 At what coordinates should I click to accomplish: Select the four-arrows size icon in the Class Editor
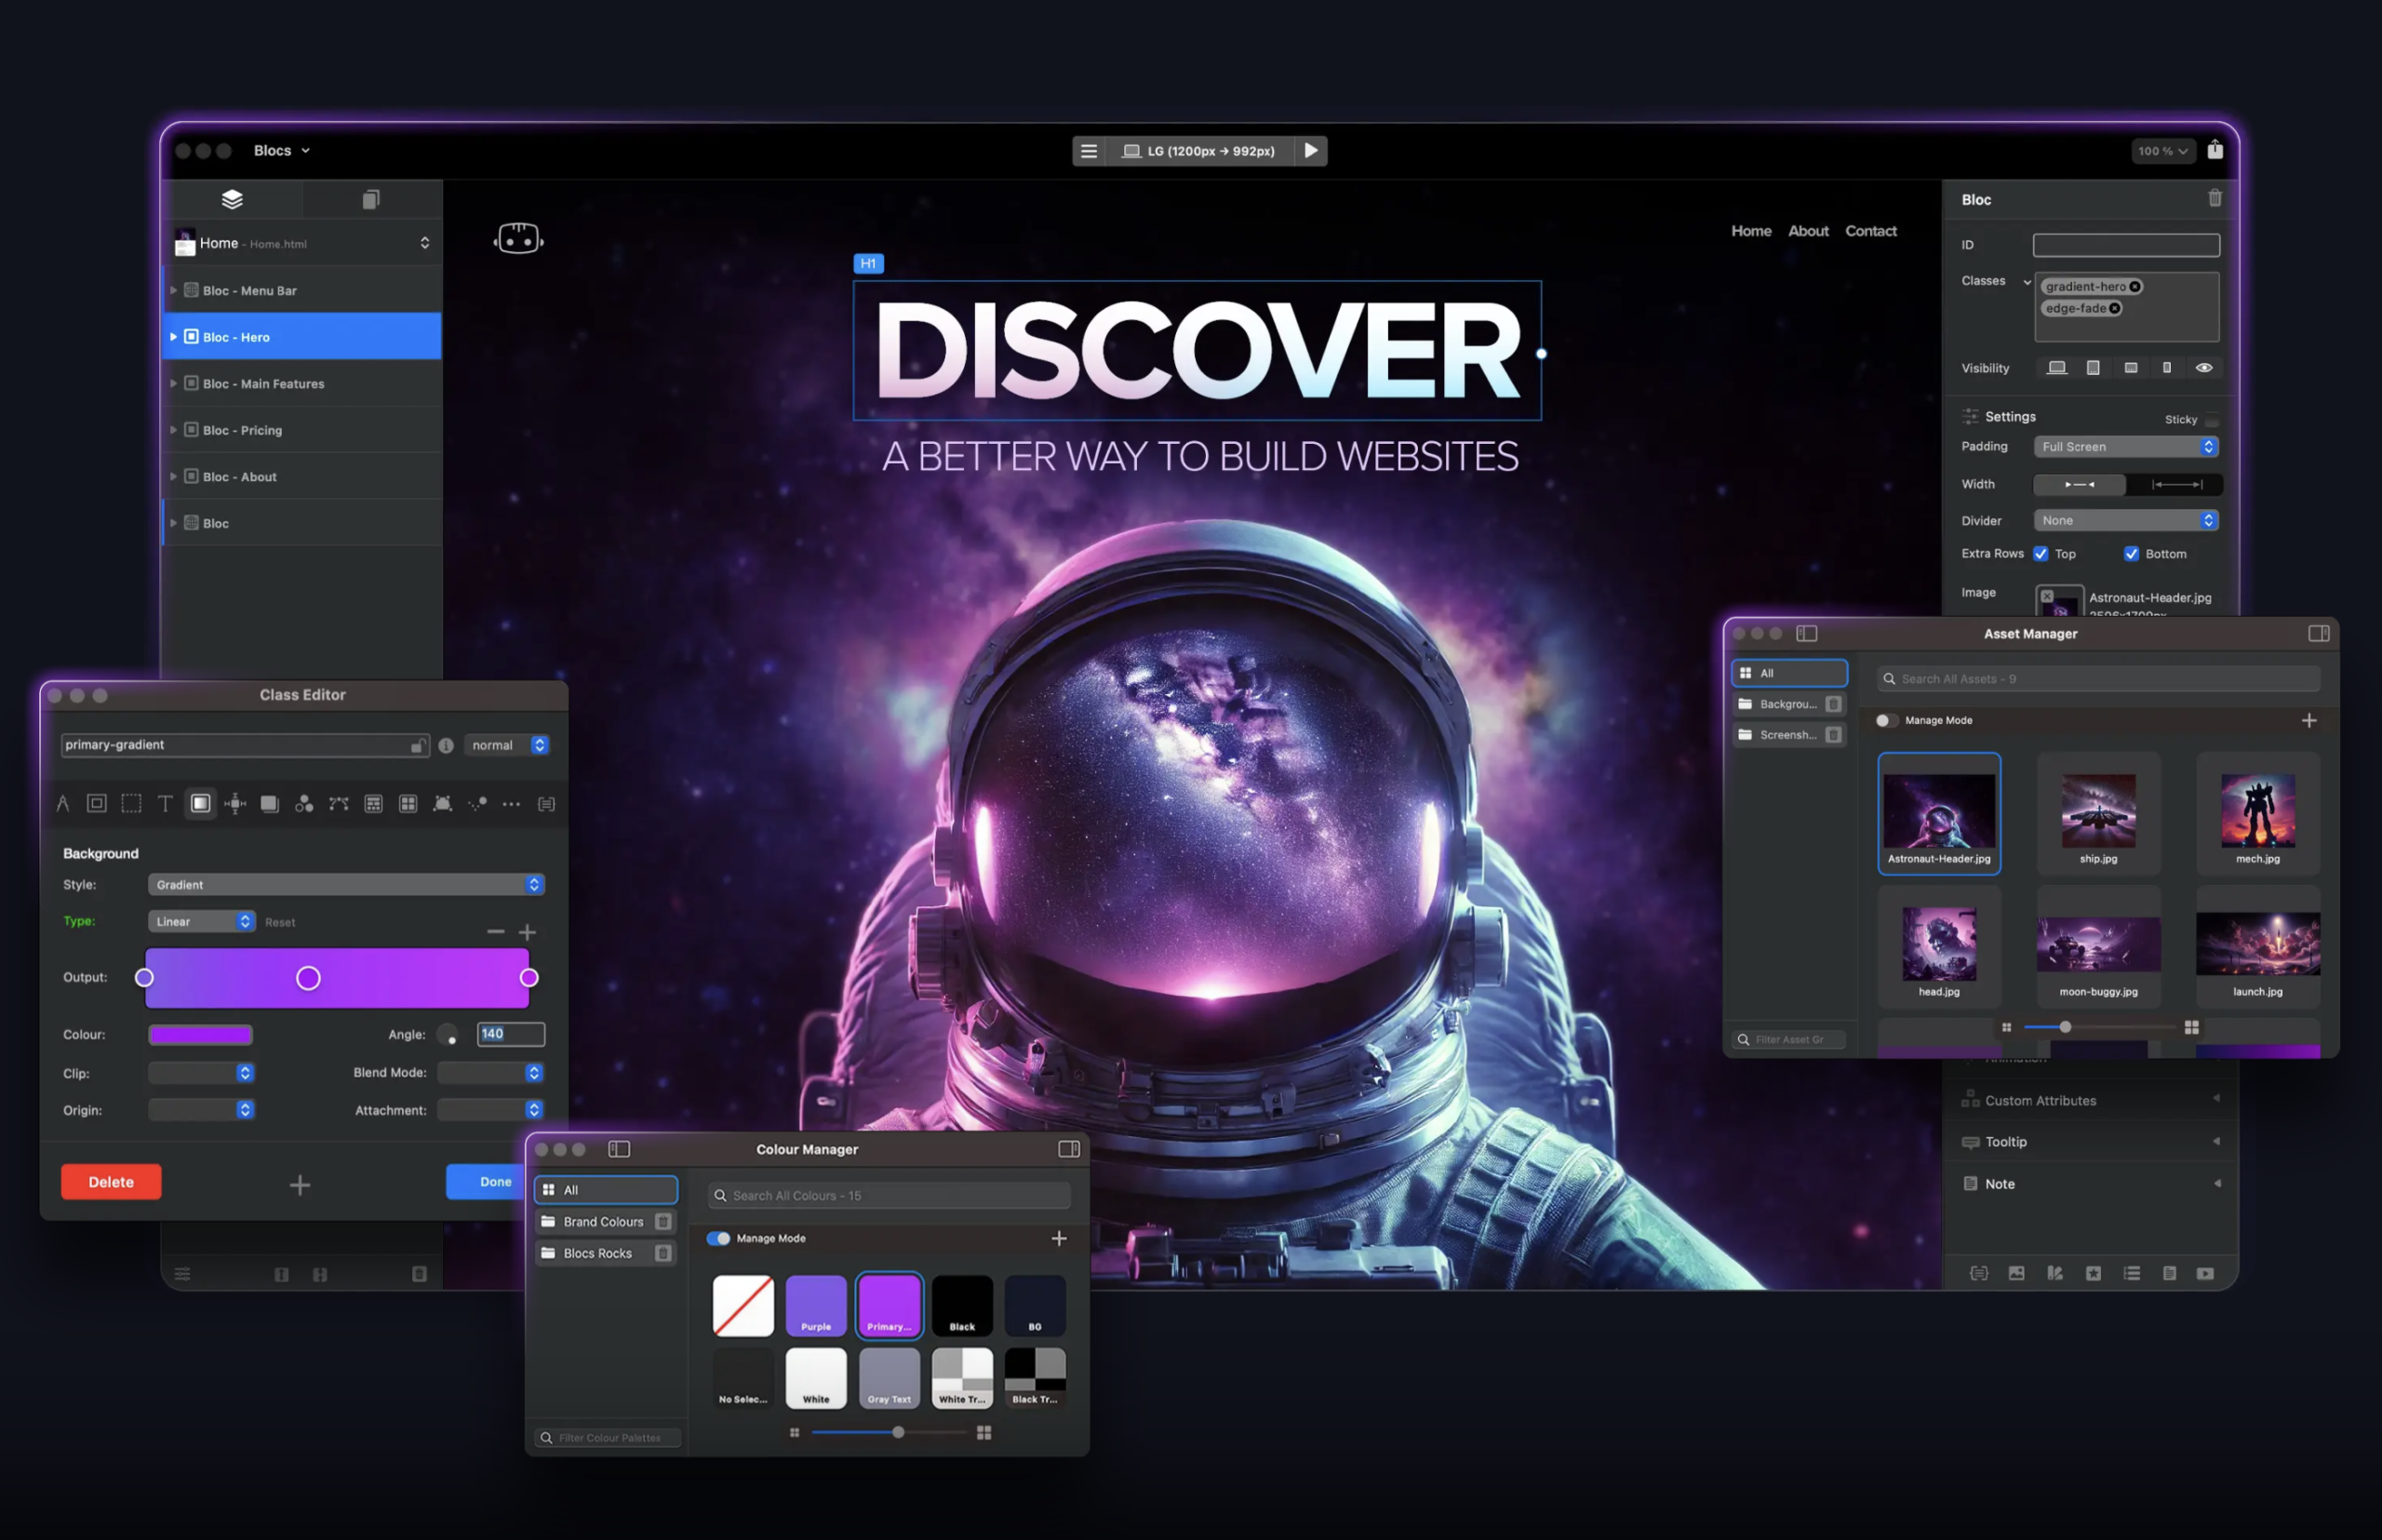tap(235, 803)
